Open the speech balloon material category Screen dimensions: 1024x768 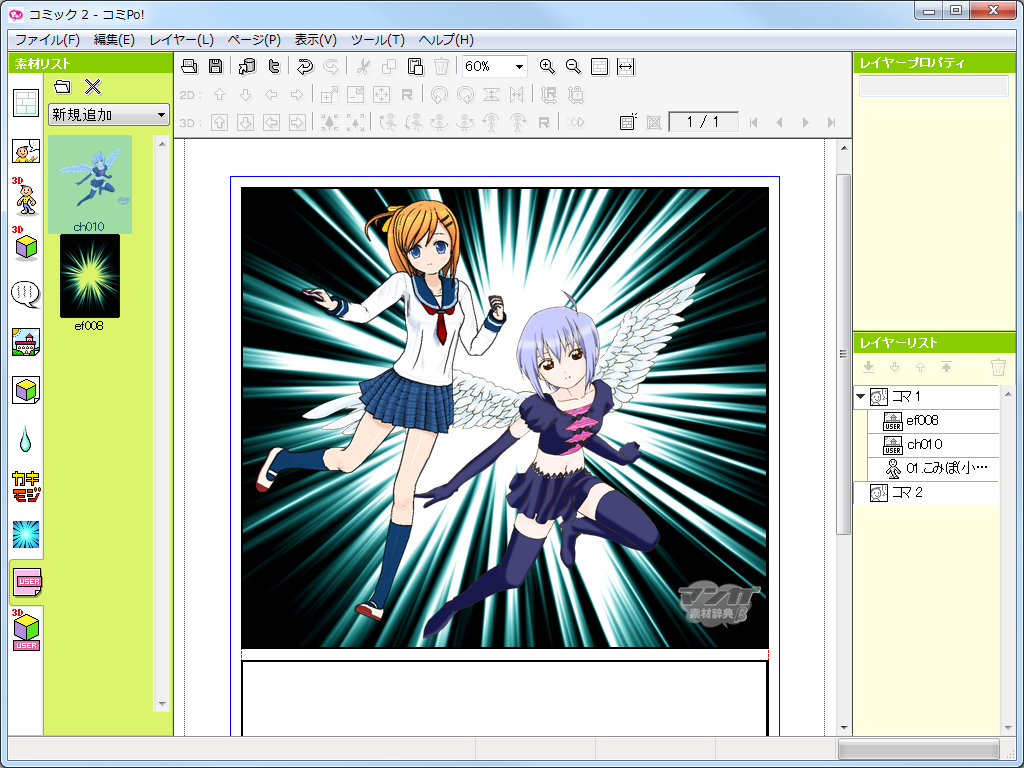pyautogui.click(x=26, y=295)
